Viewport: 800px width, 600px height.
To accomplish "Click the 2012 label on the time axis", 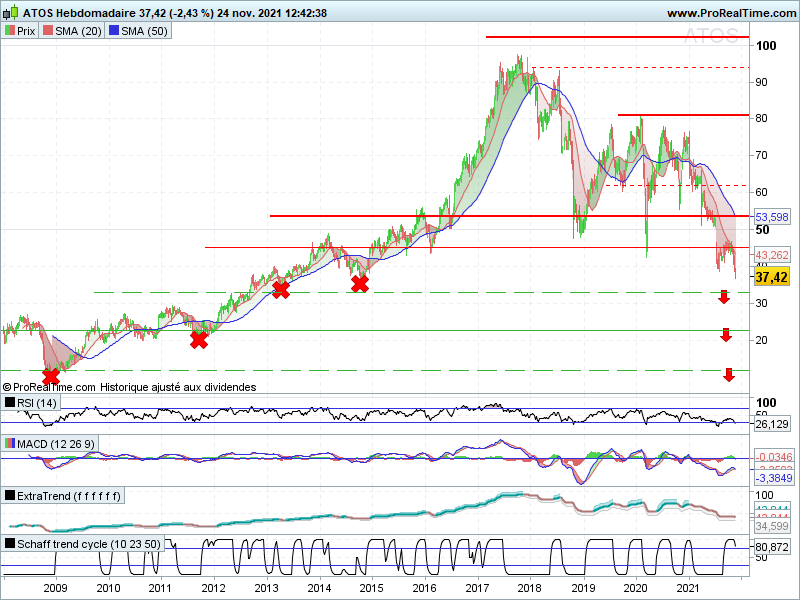I will coord(213,588).
